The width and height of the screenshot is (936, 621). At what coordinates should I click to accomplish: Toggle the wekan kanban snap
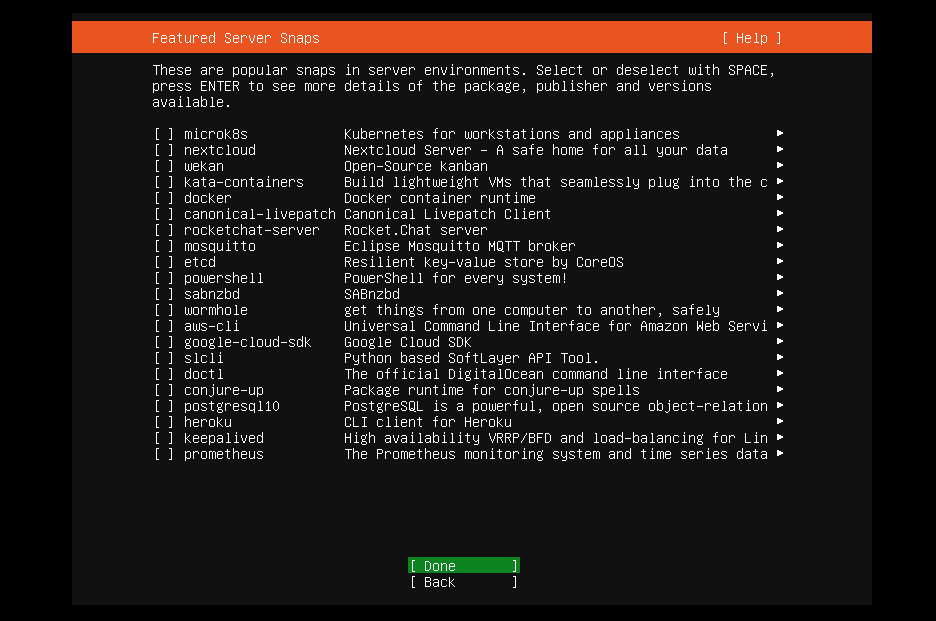(x=163, y=166)
